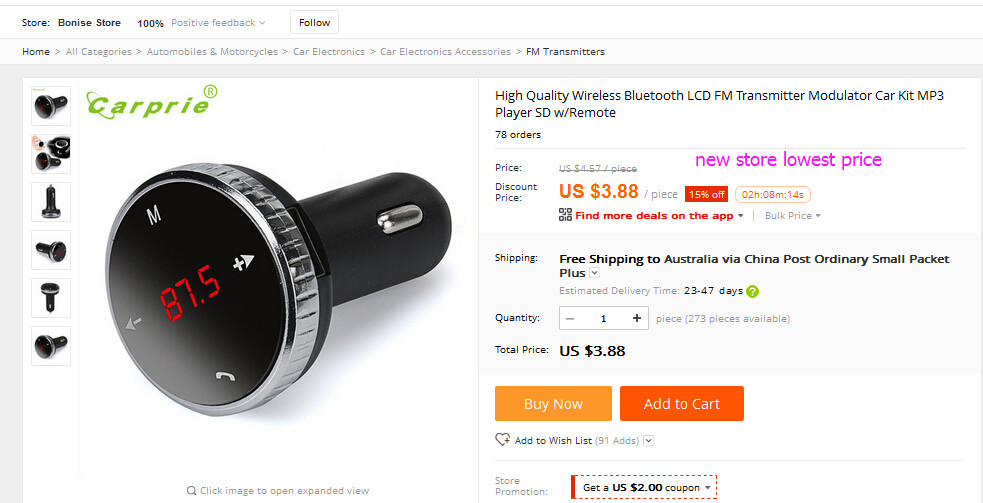Increase quantity with the plus button
This screenshot has width=983, height=503.
637,319
